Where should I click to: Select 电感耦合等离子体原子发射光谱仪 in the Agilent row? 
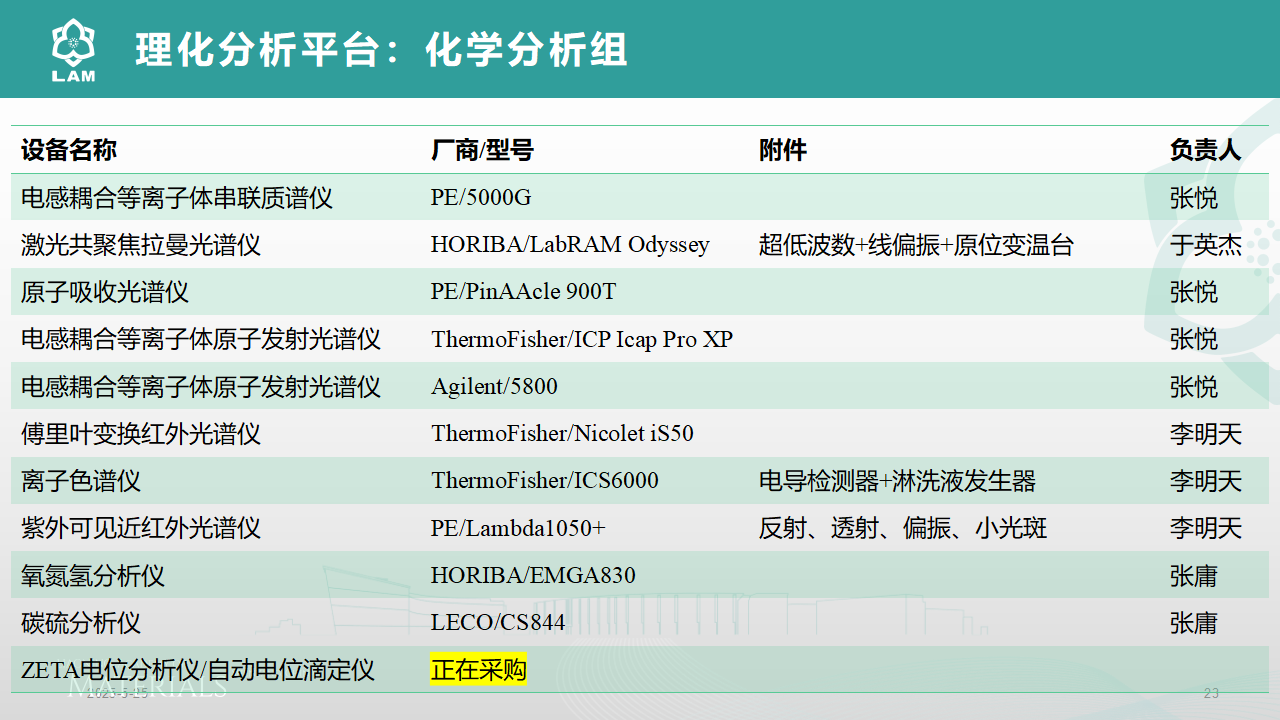pyautogui.click(x=201, y=386)
